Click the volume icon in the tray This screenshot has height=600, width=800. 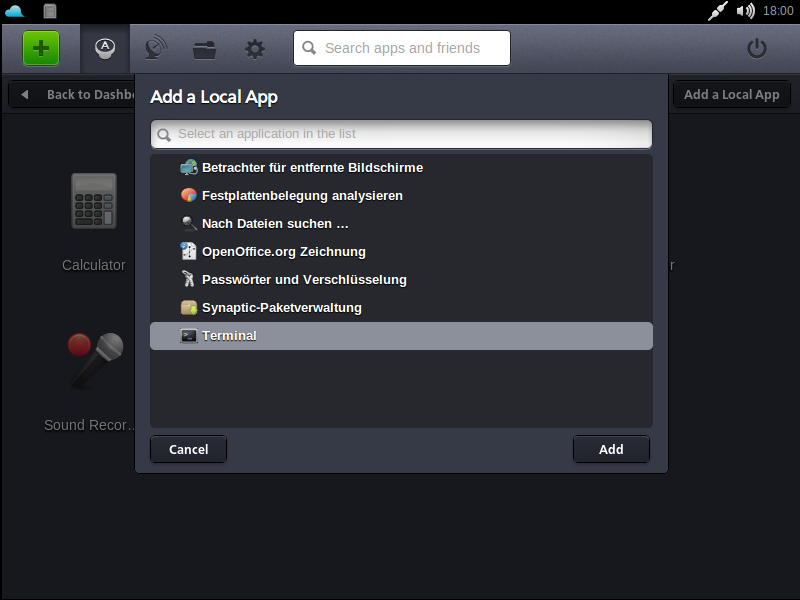744,12
